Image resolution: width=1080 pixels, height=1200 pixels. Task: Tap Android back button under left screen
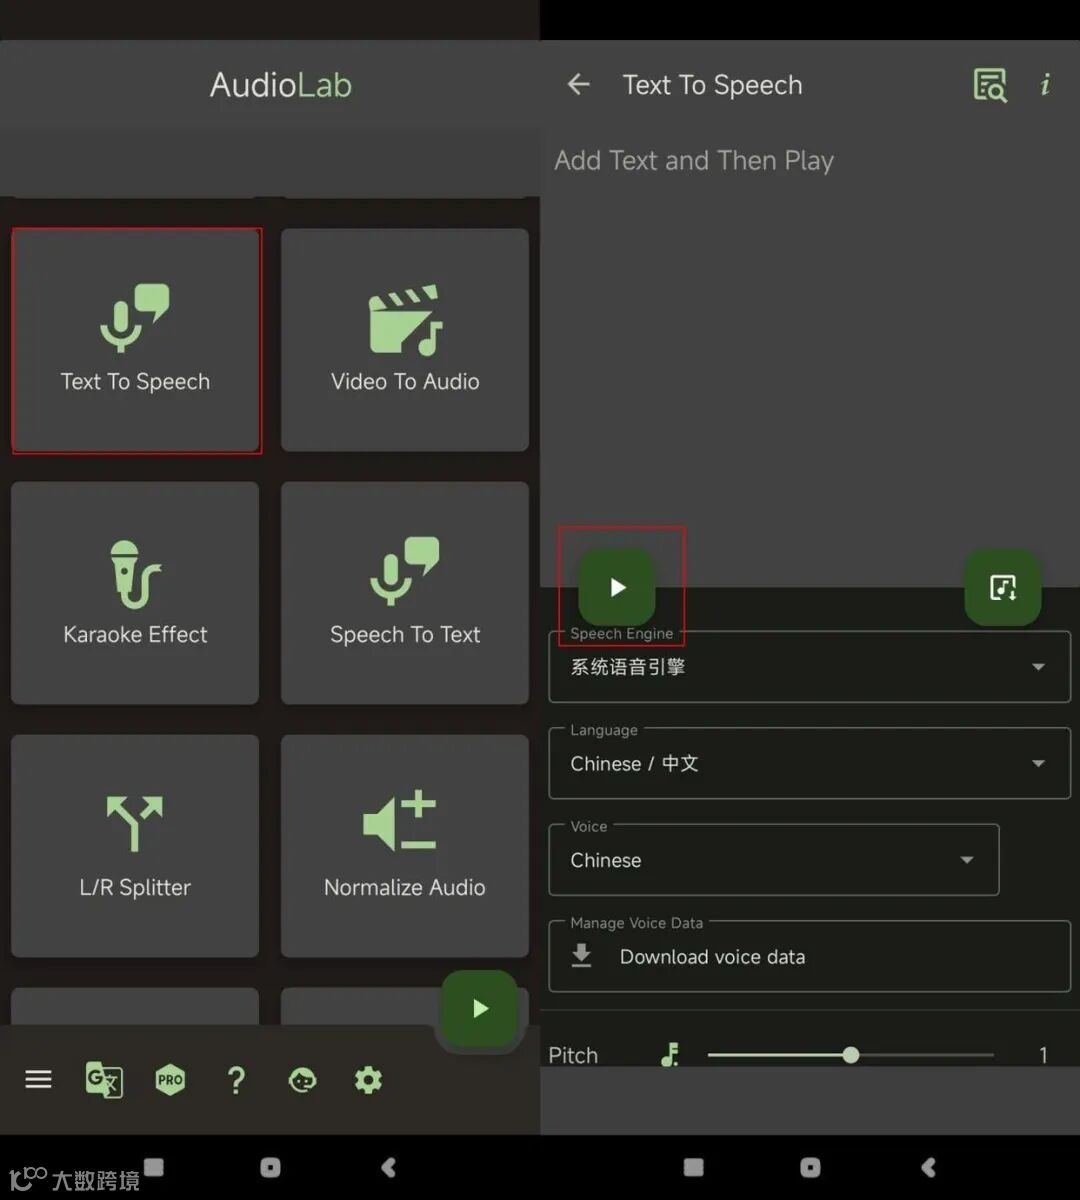(x=389, y=1167)
